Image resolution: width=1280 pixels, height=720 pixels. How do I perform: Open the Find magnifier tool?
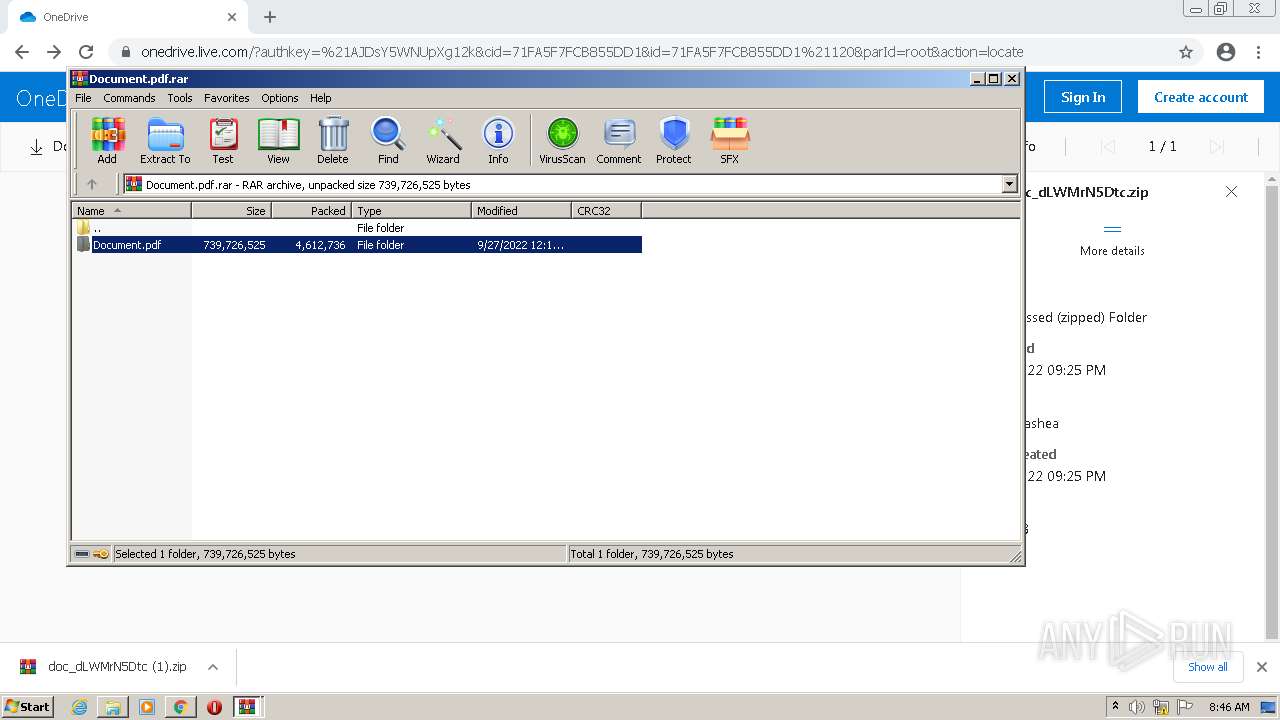click(388, 140)
